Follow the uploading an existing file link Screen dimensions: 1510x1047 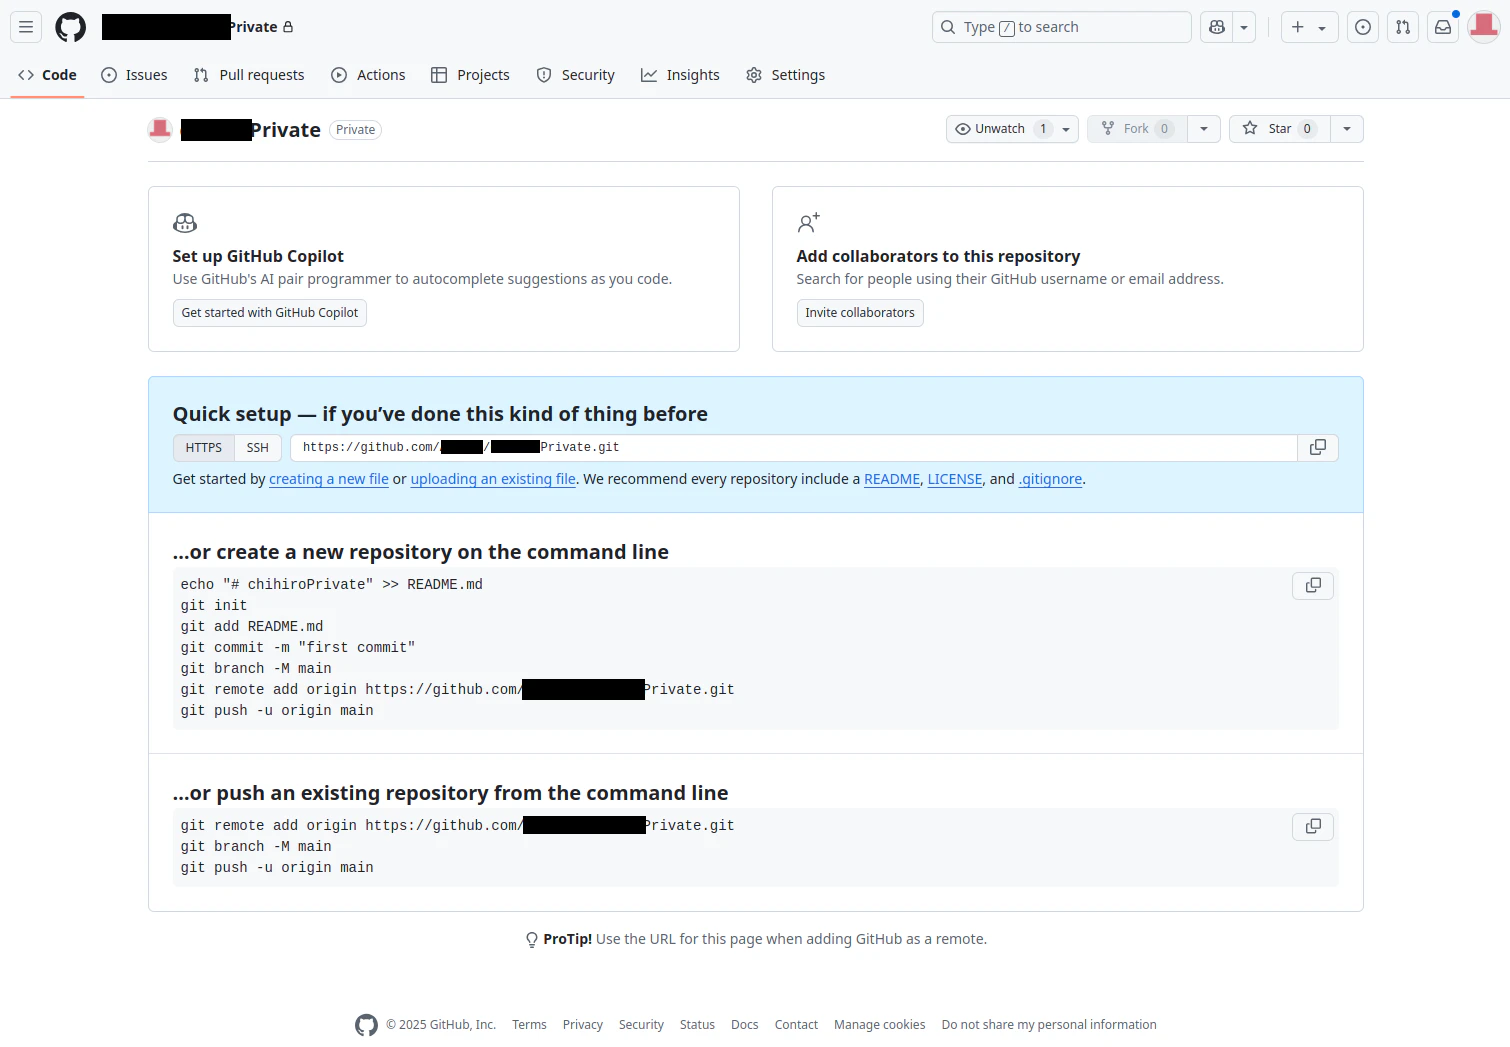[493, 479]
